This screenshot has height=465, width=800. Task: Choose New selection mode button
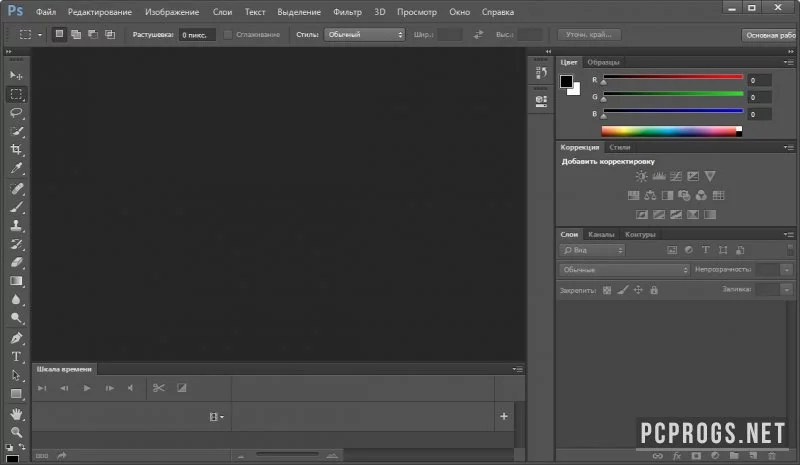point(59,34)
